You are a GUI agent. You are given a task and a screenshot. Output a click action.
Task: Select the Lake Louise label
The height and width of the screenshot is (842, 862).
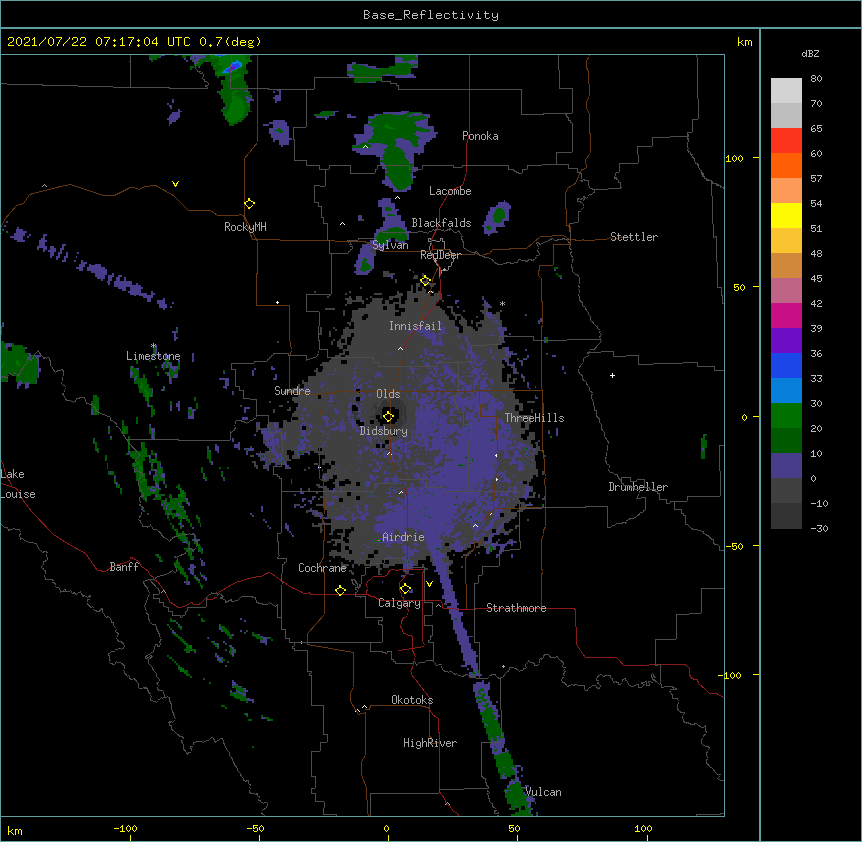(18, 484)
